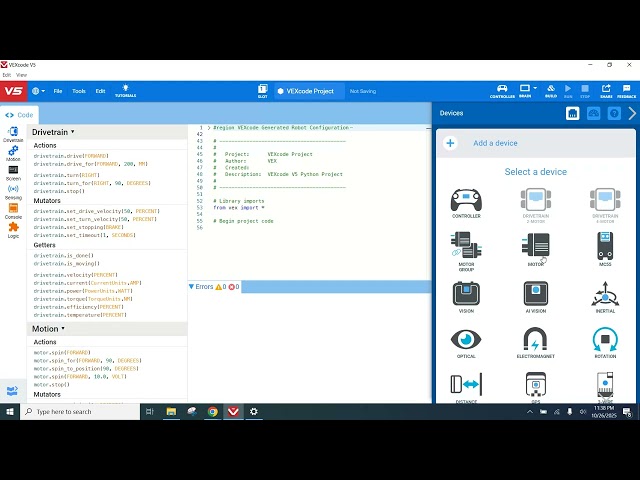This screenshot has width=640, height=480.
Task: Click the VEXcode Project name
Action: tap(310, 91)
